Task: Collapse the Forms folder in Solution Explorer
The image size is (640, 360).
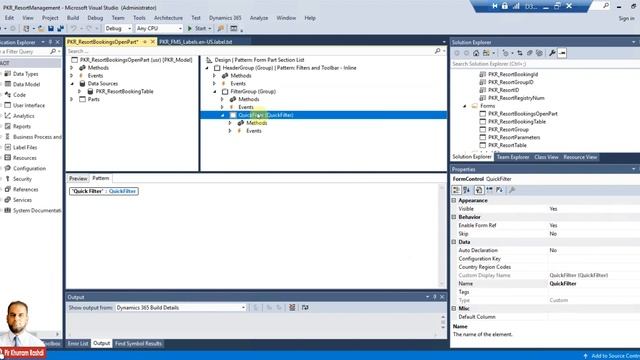Action: pos(464,106)
